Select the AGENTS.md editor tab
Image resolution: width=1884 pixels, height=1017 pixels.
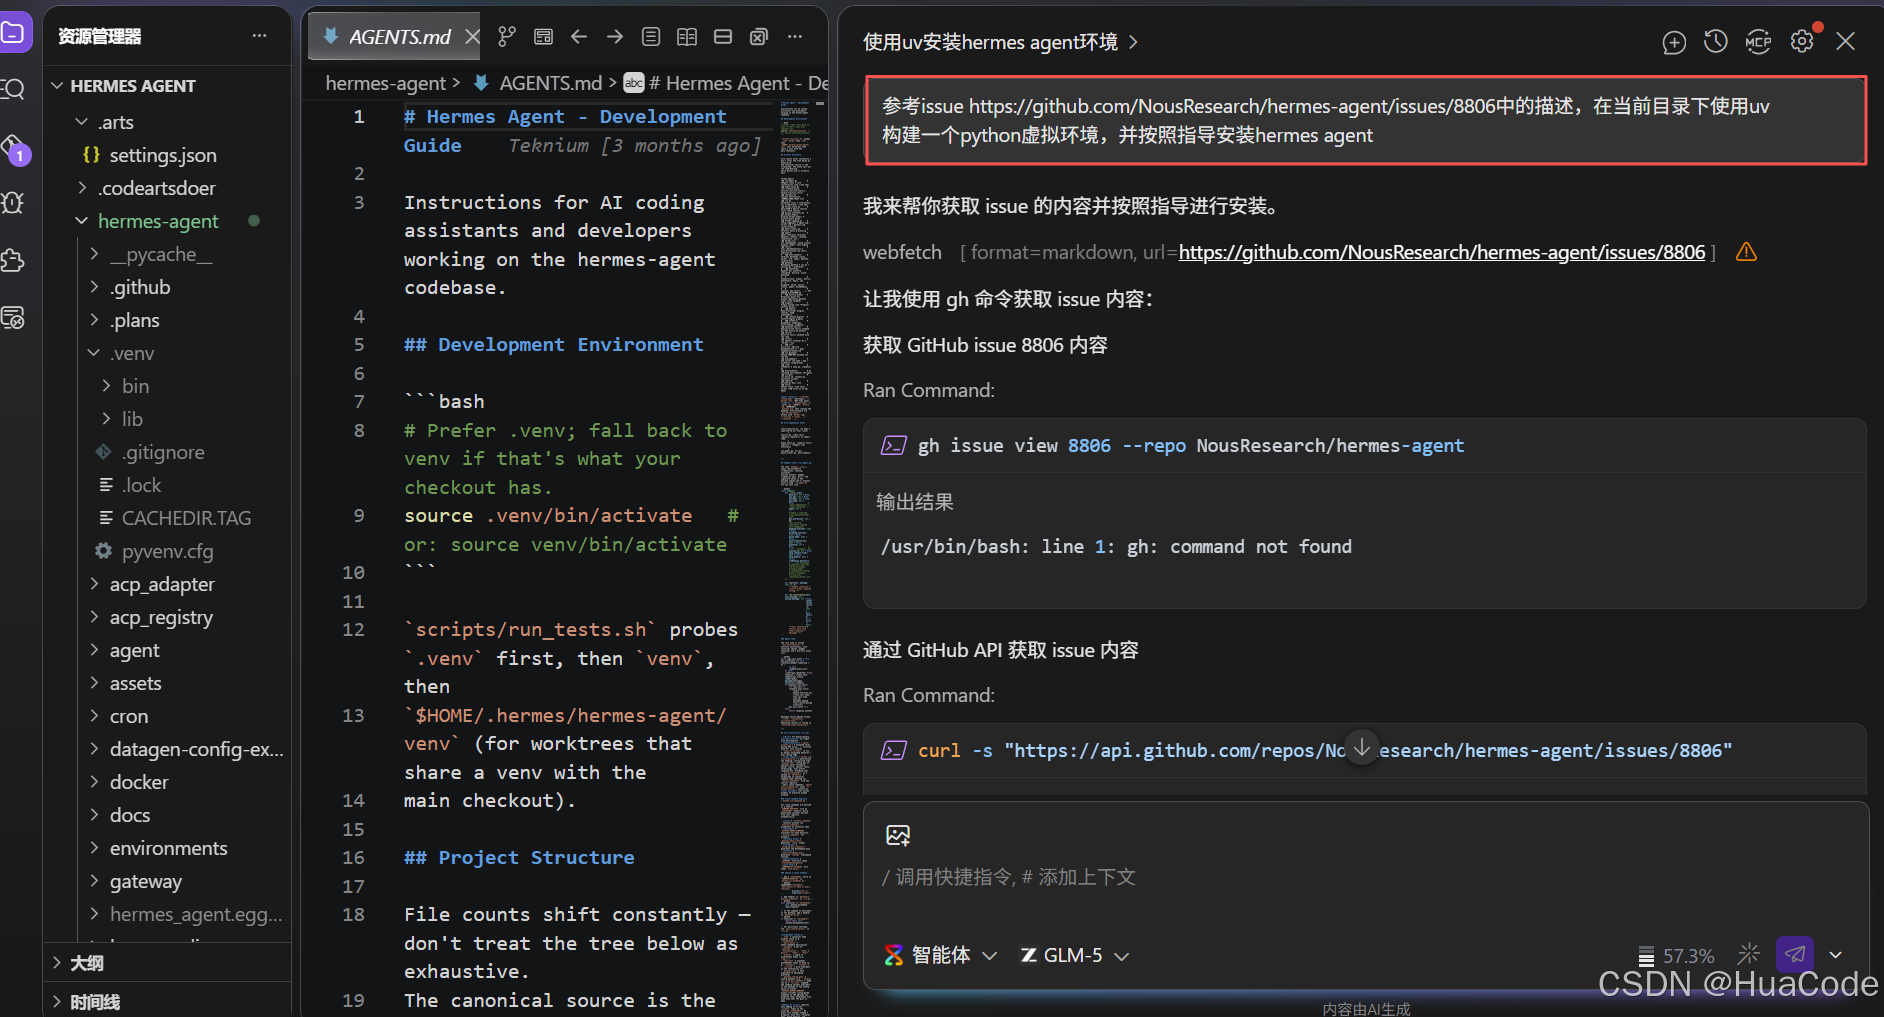pos(394,37)
